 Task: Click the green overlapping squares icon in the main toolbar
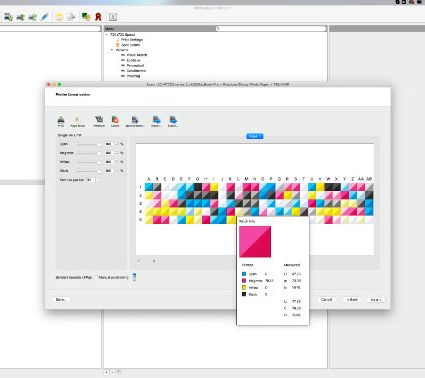pyautogui.click(x=86, y=17)
